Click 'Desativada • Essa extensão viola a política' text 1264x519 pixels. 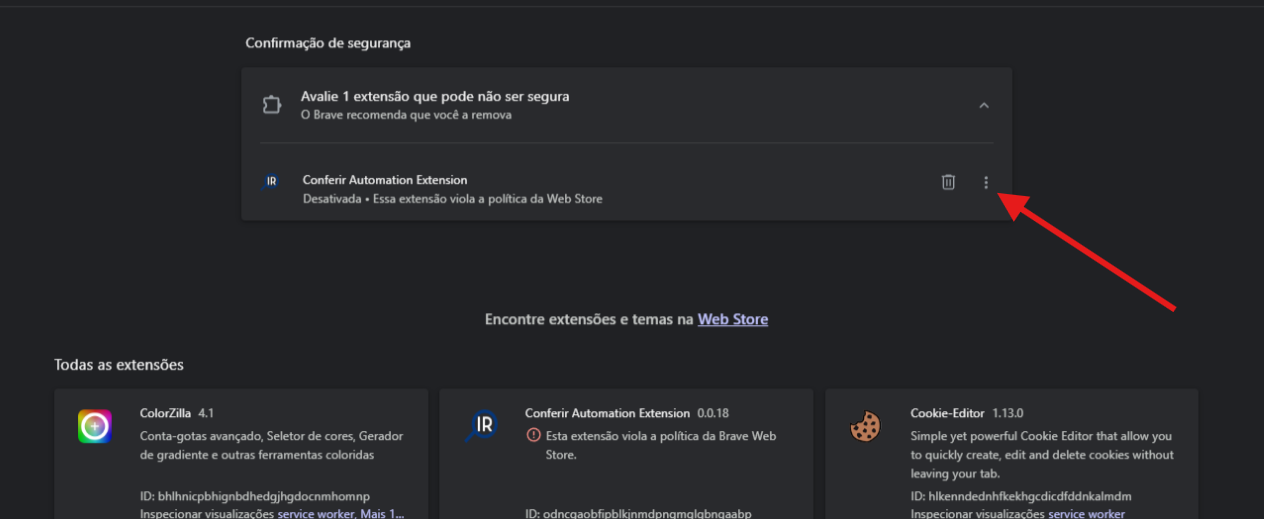click(452, 198)
